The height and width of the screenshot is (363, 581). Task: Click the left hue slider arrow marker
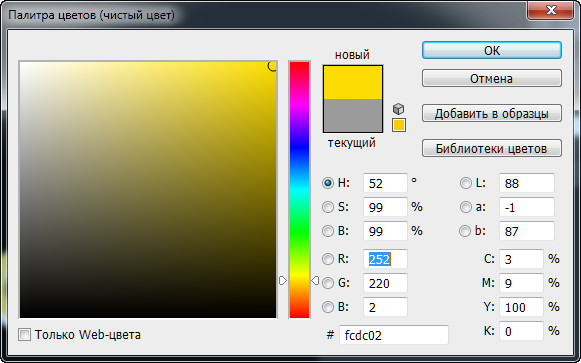pos(283,281)
